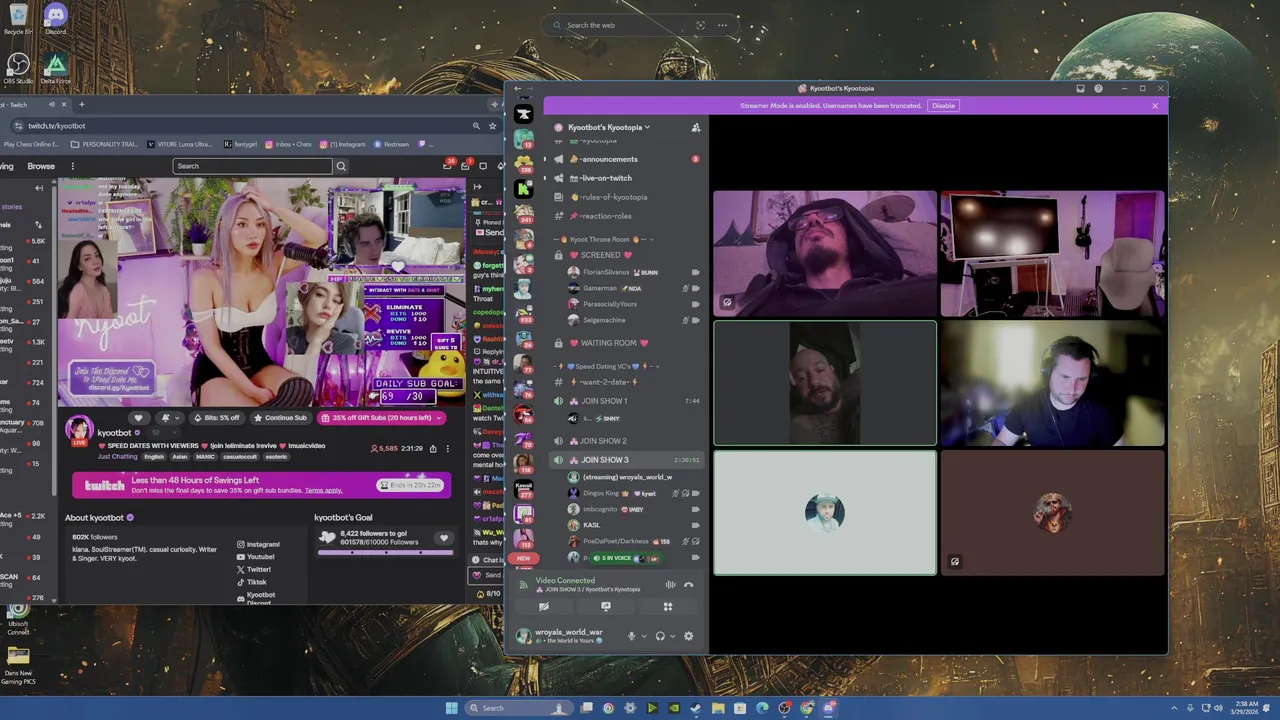Viewport: 1280px width, 720px height.
Task: Collapse the Speed Dating VC's category
Action: tap(606, 366)
